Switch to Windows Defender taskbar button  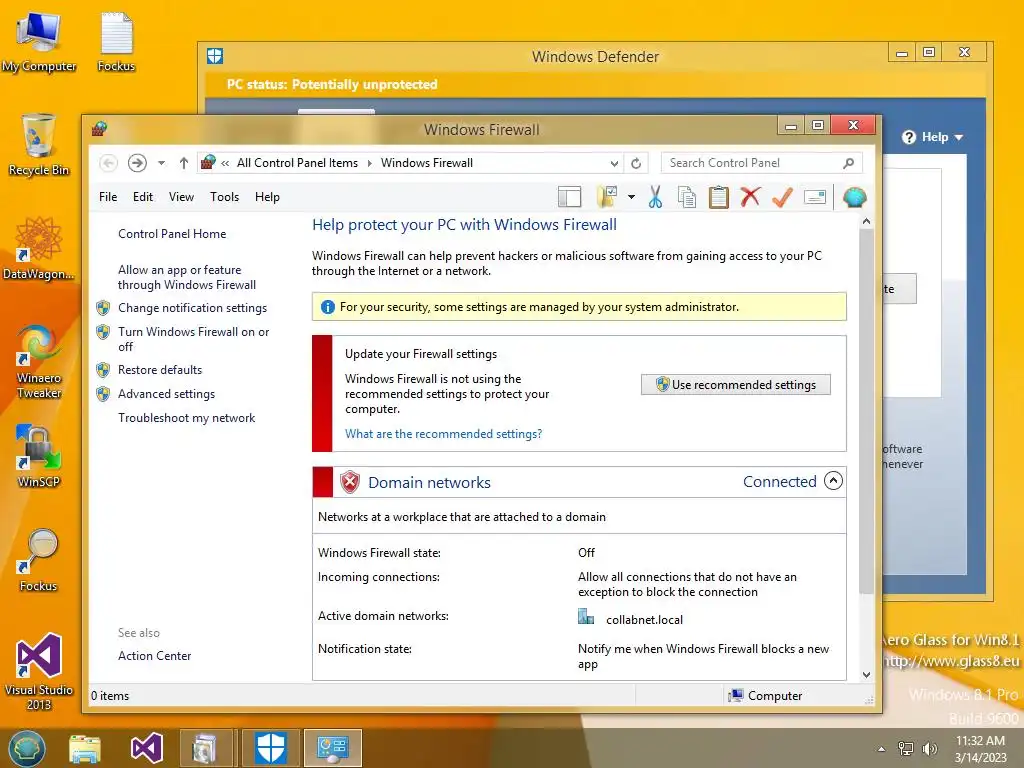270,748
